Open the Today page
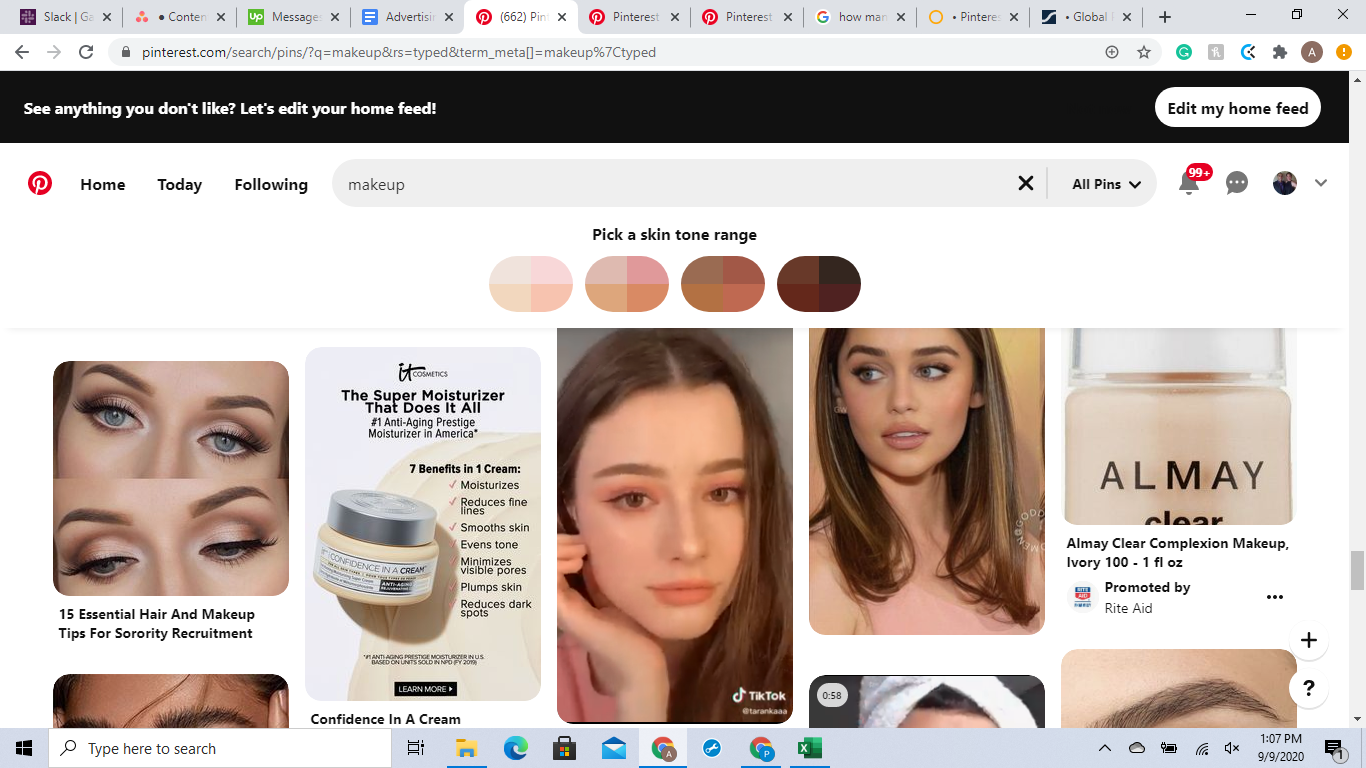 (180, 184)
